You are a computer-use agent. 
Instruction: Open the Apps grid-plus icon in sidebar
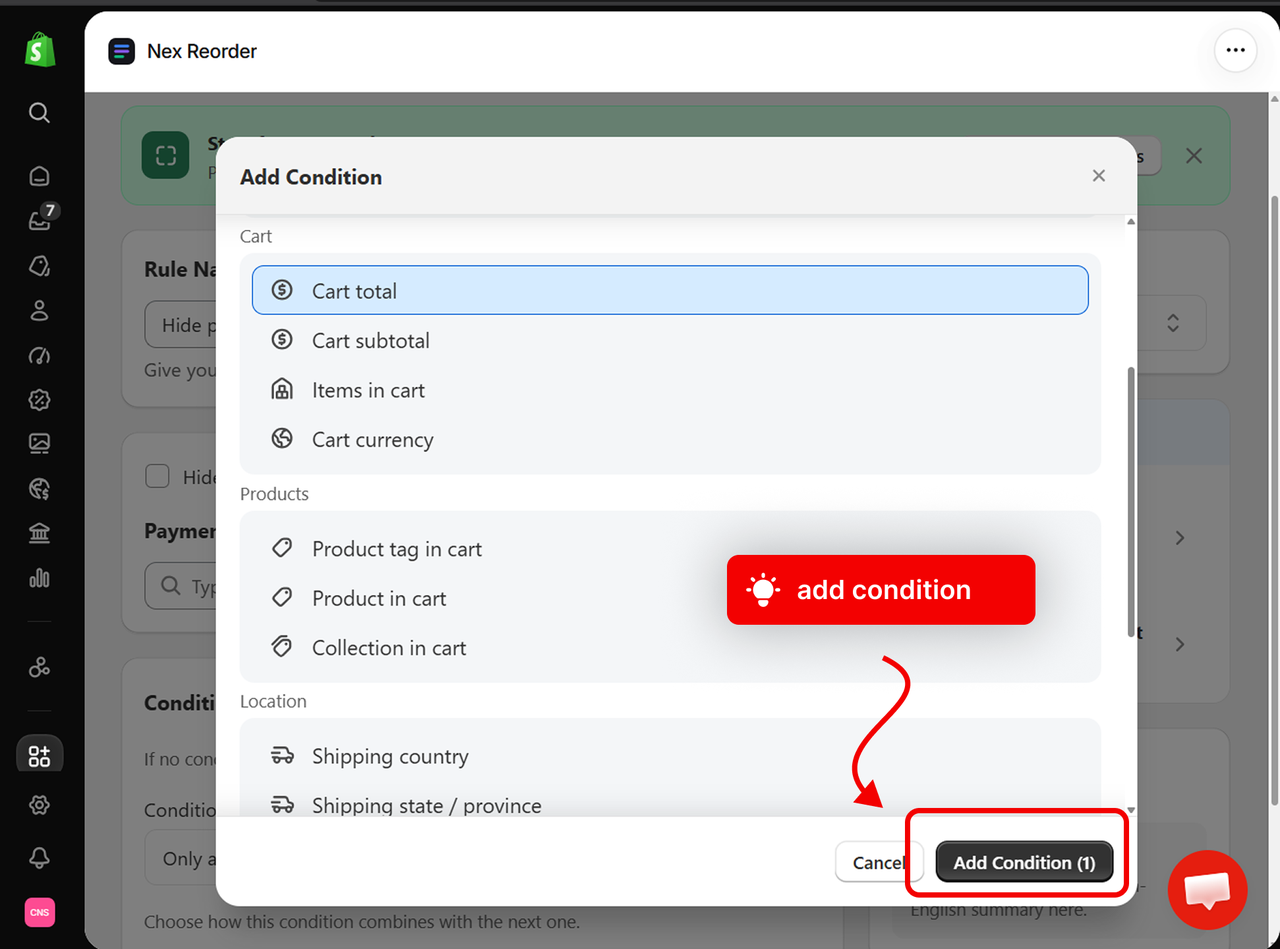click(39, 755)
